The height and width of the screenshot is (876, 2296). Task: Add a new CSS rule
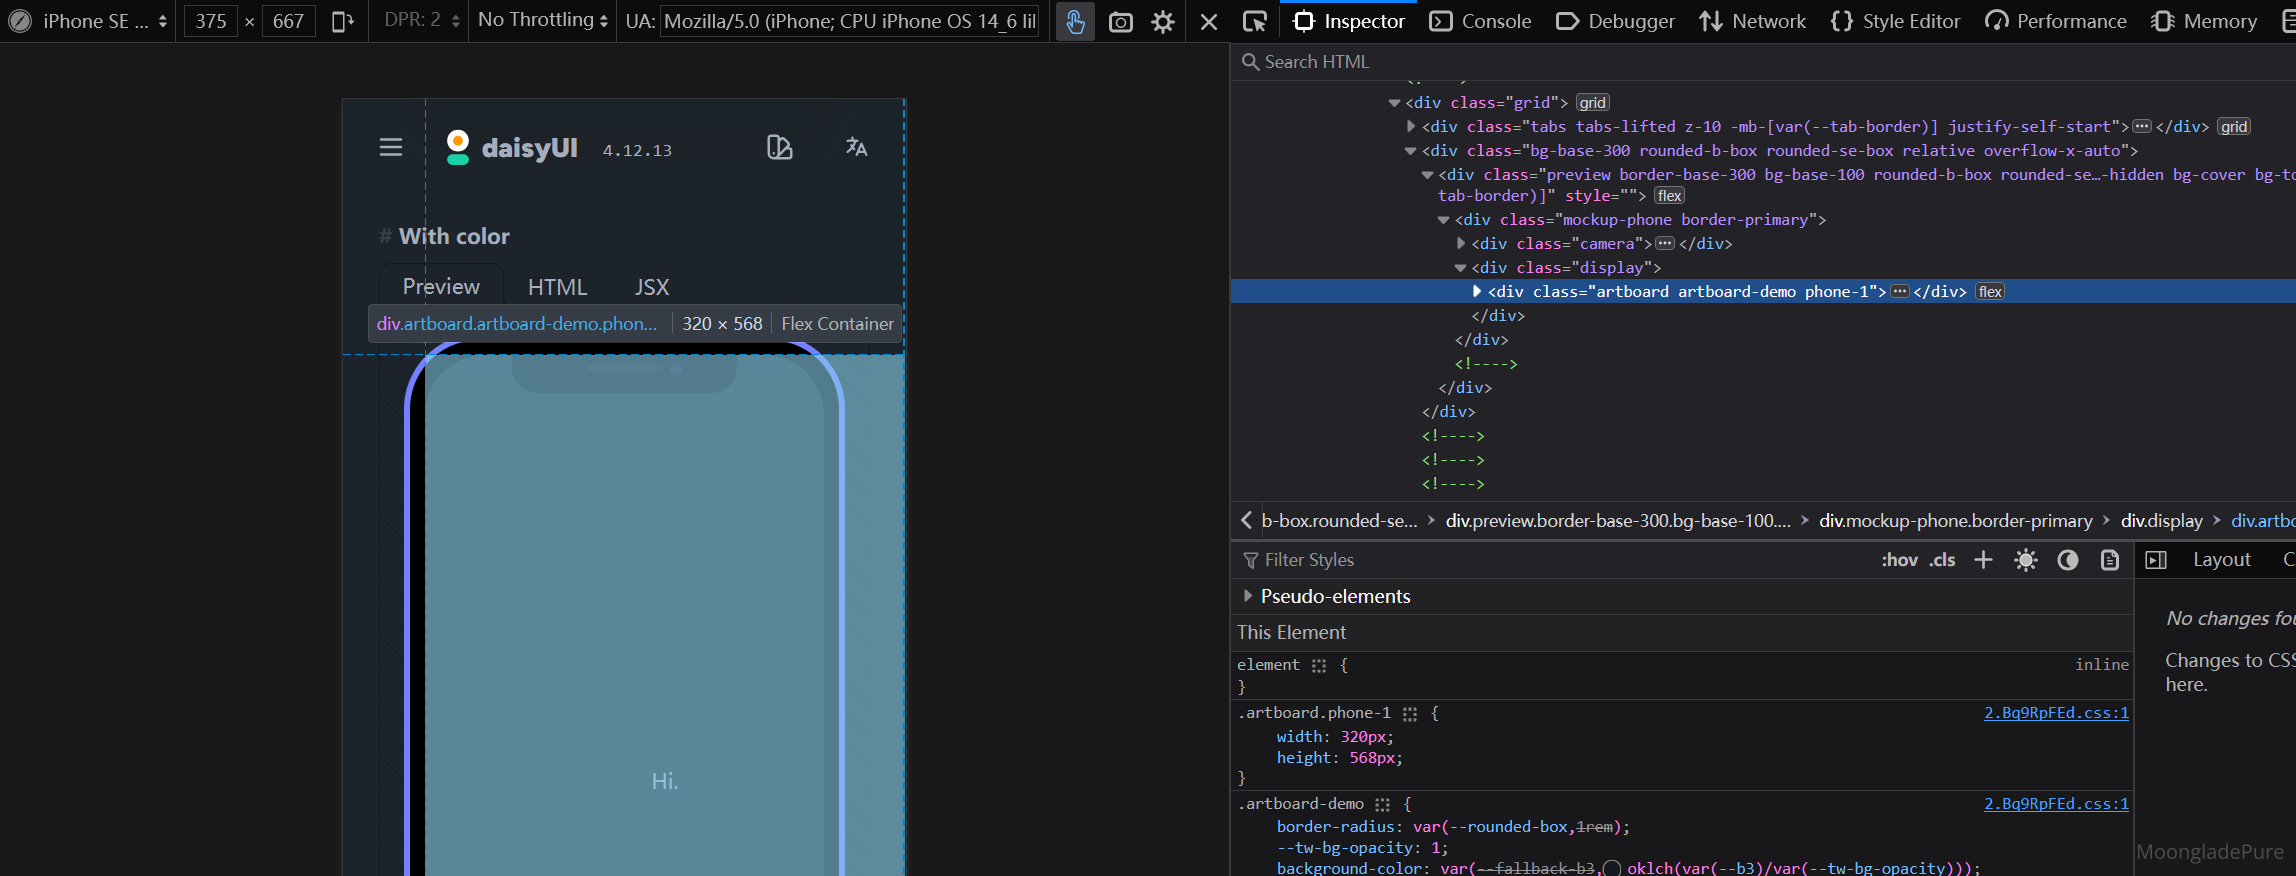click(x=1983, y=560)
